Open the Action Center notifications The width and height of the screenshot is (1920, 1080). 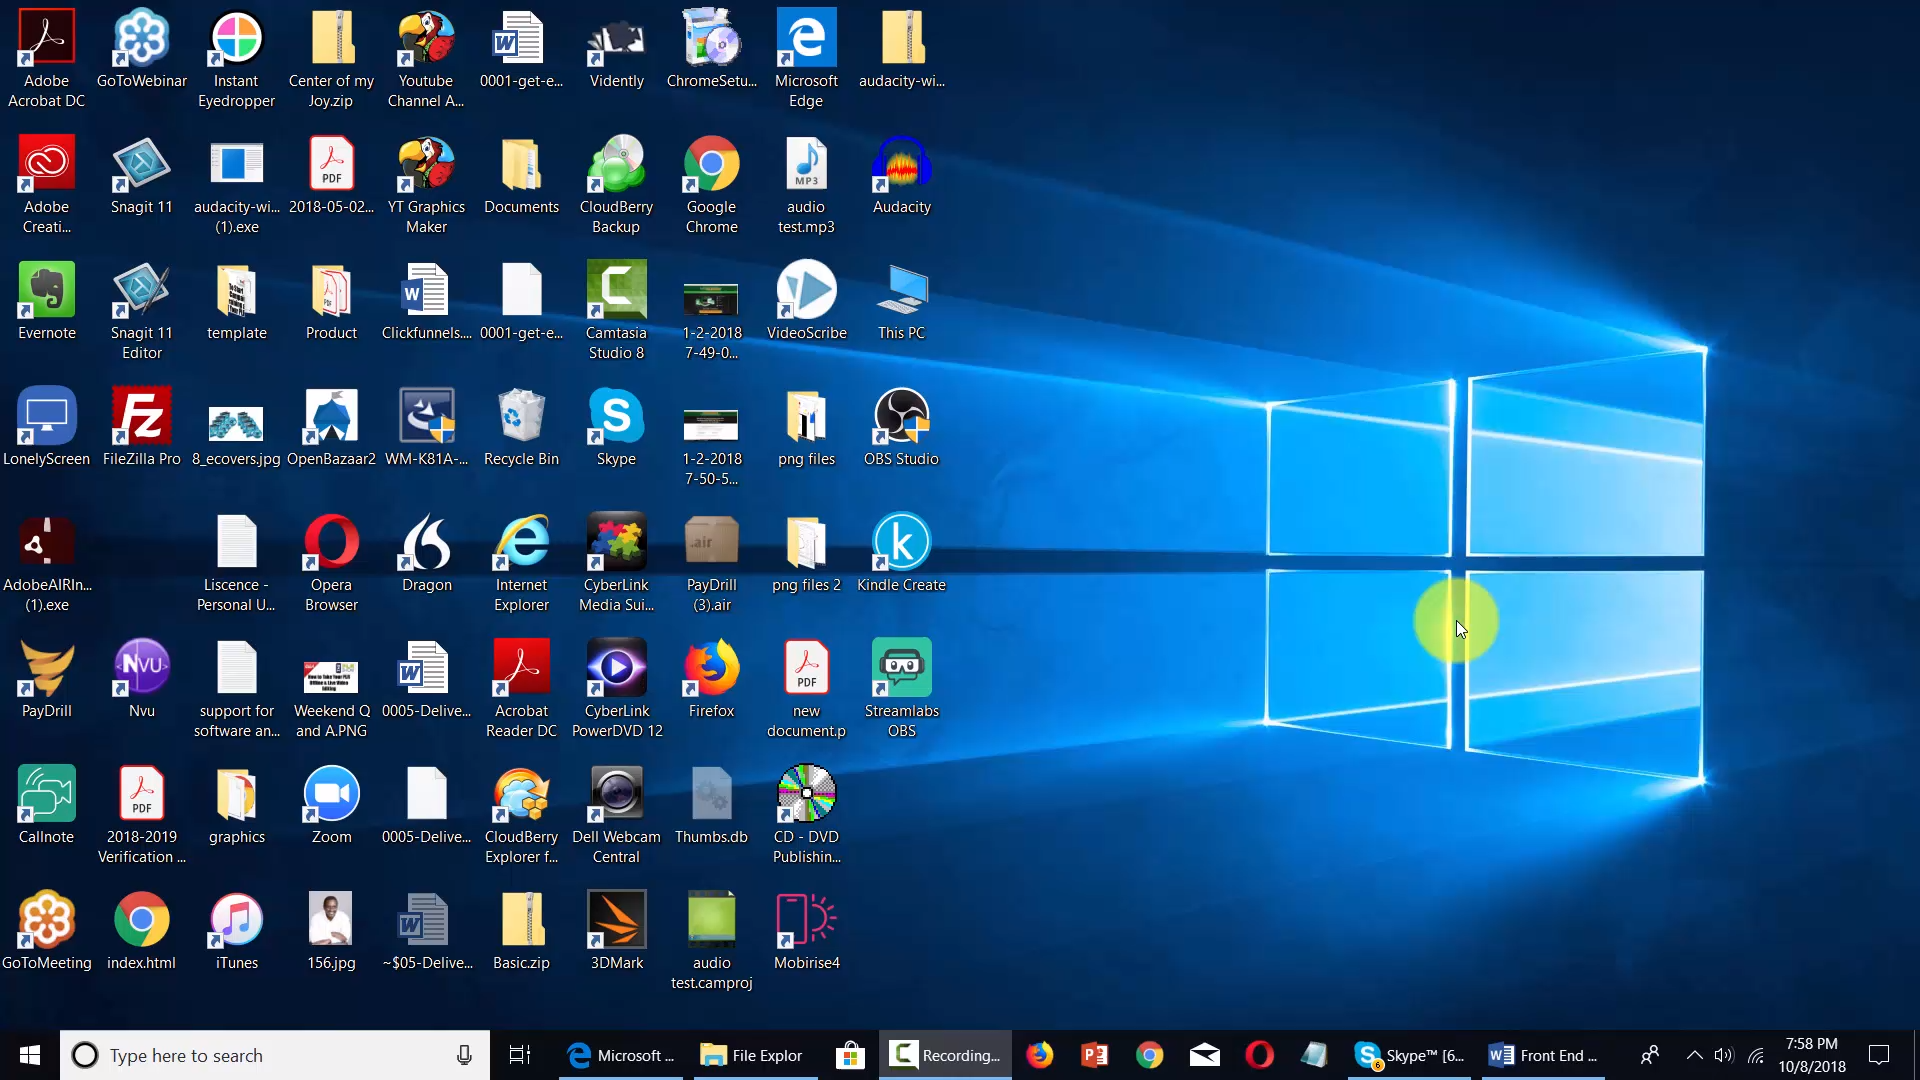tap(1879, 1055)
